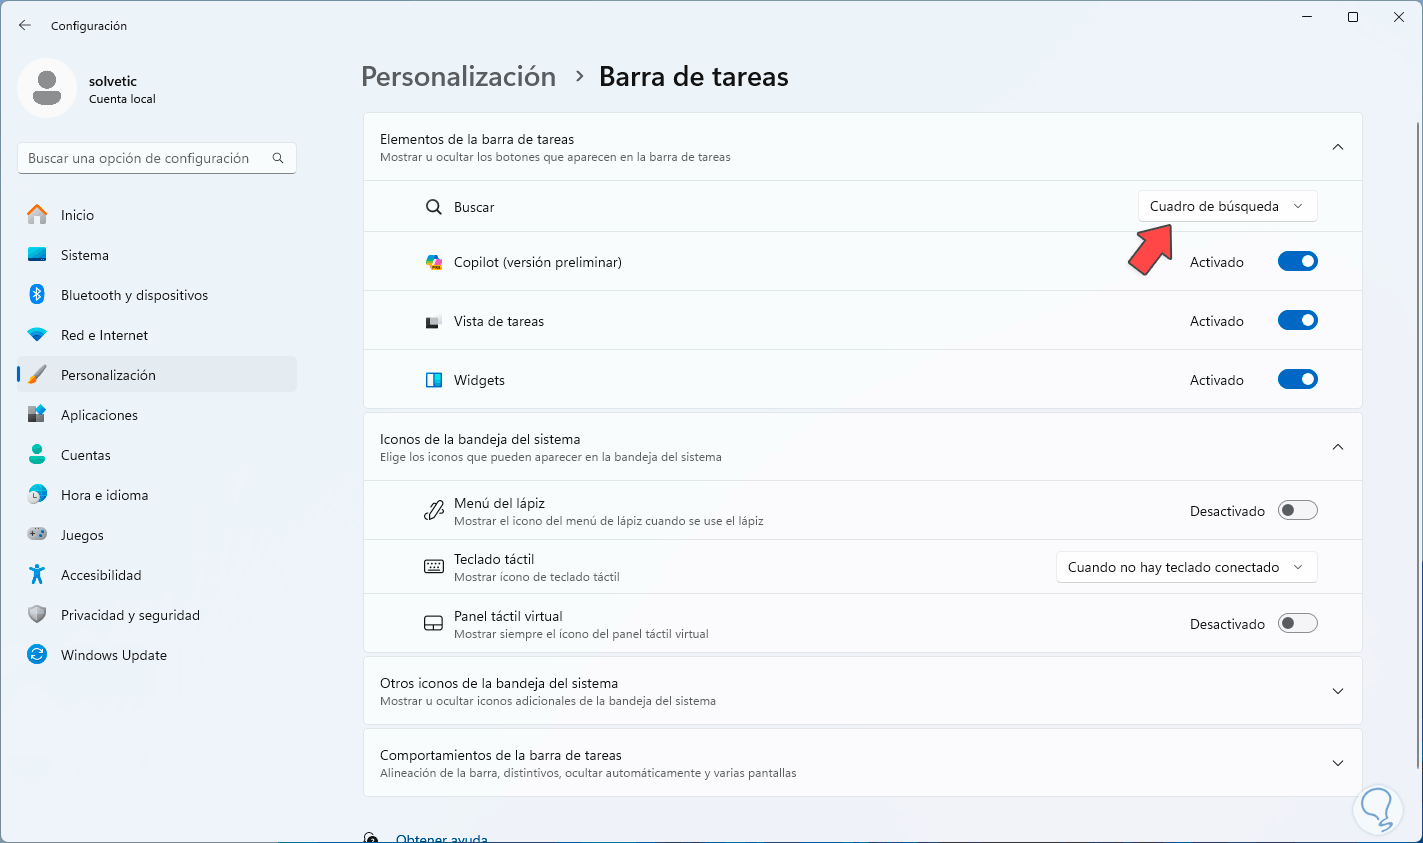Click the Juegos controller icon
The width and height of the screenshot is (1423, 843).
pyautogui.click(x=37, y=535)
